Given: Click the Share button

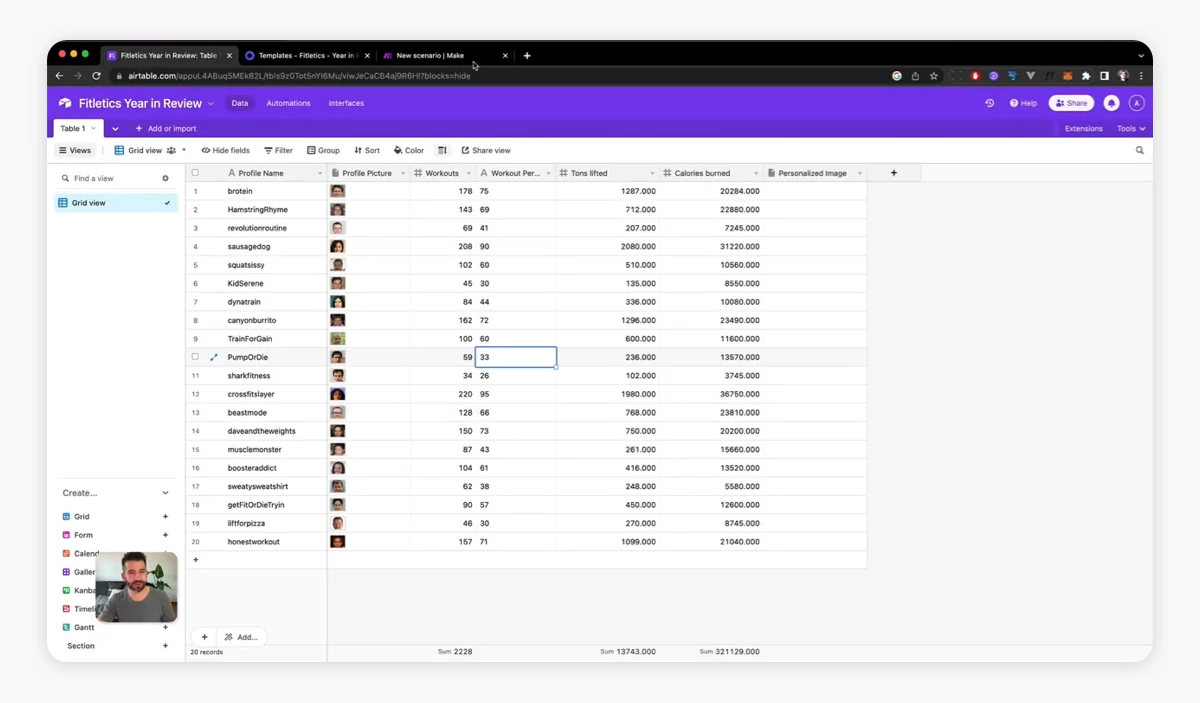Looking at the screenshot, I should (1071, 103).
